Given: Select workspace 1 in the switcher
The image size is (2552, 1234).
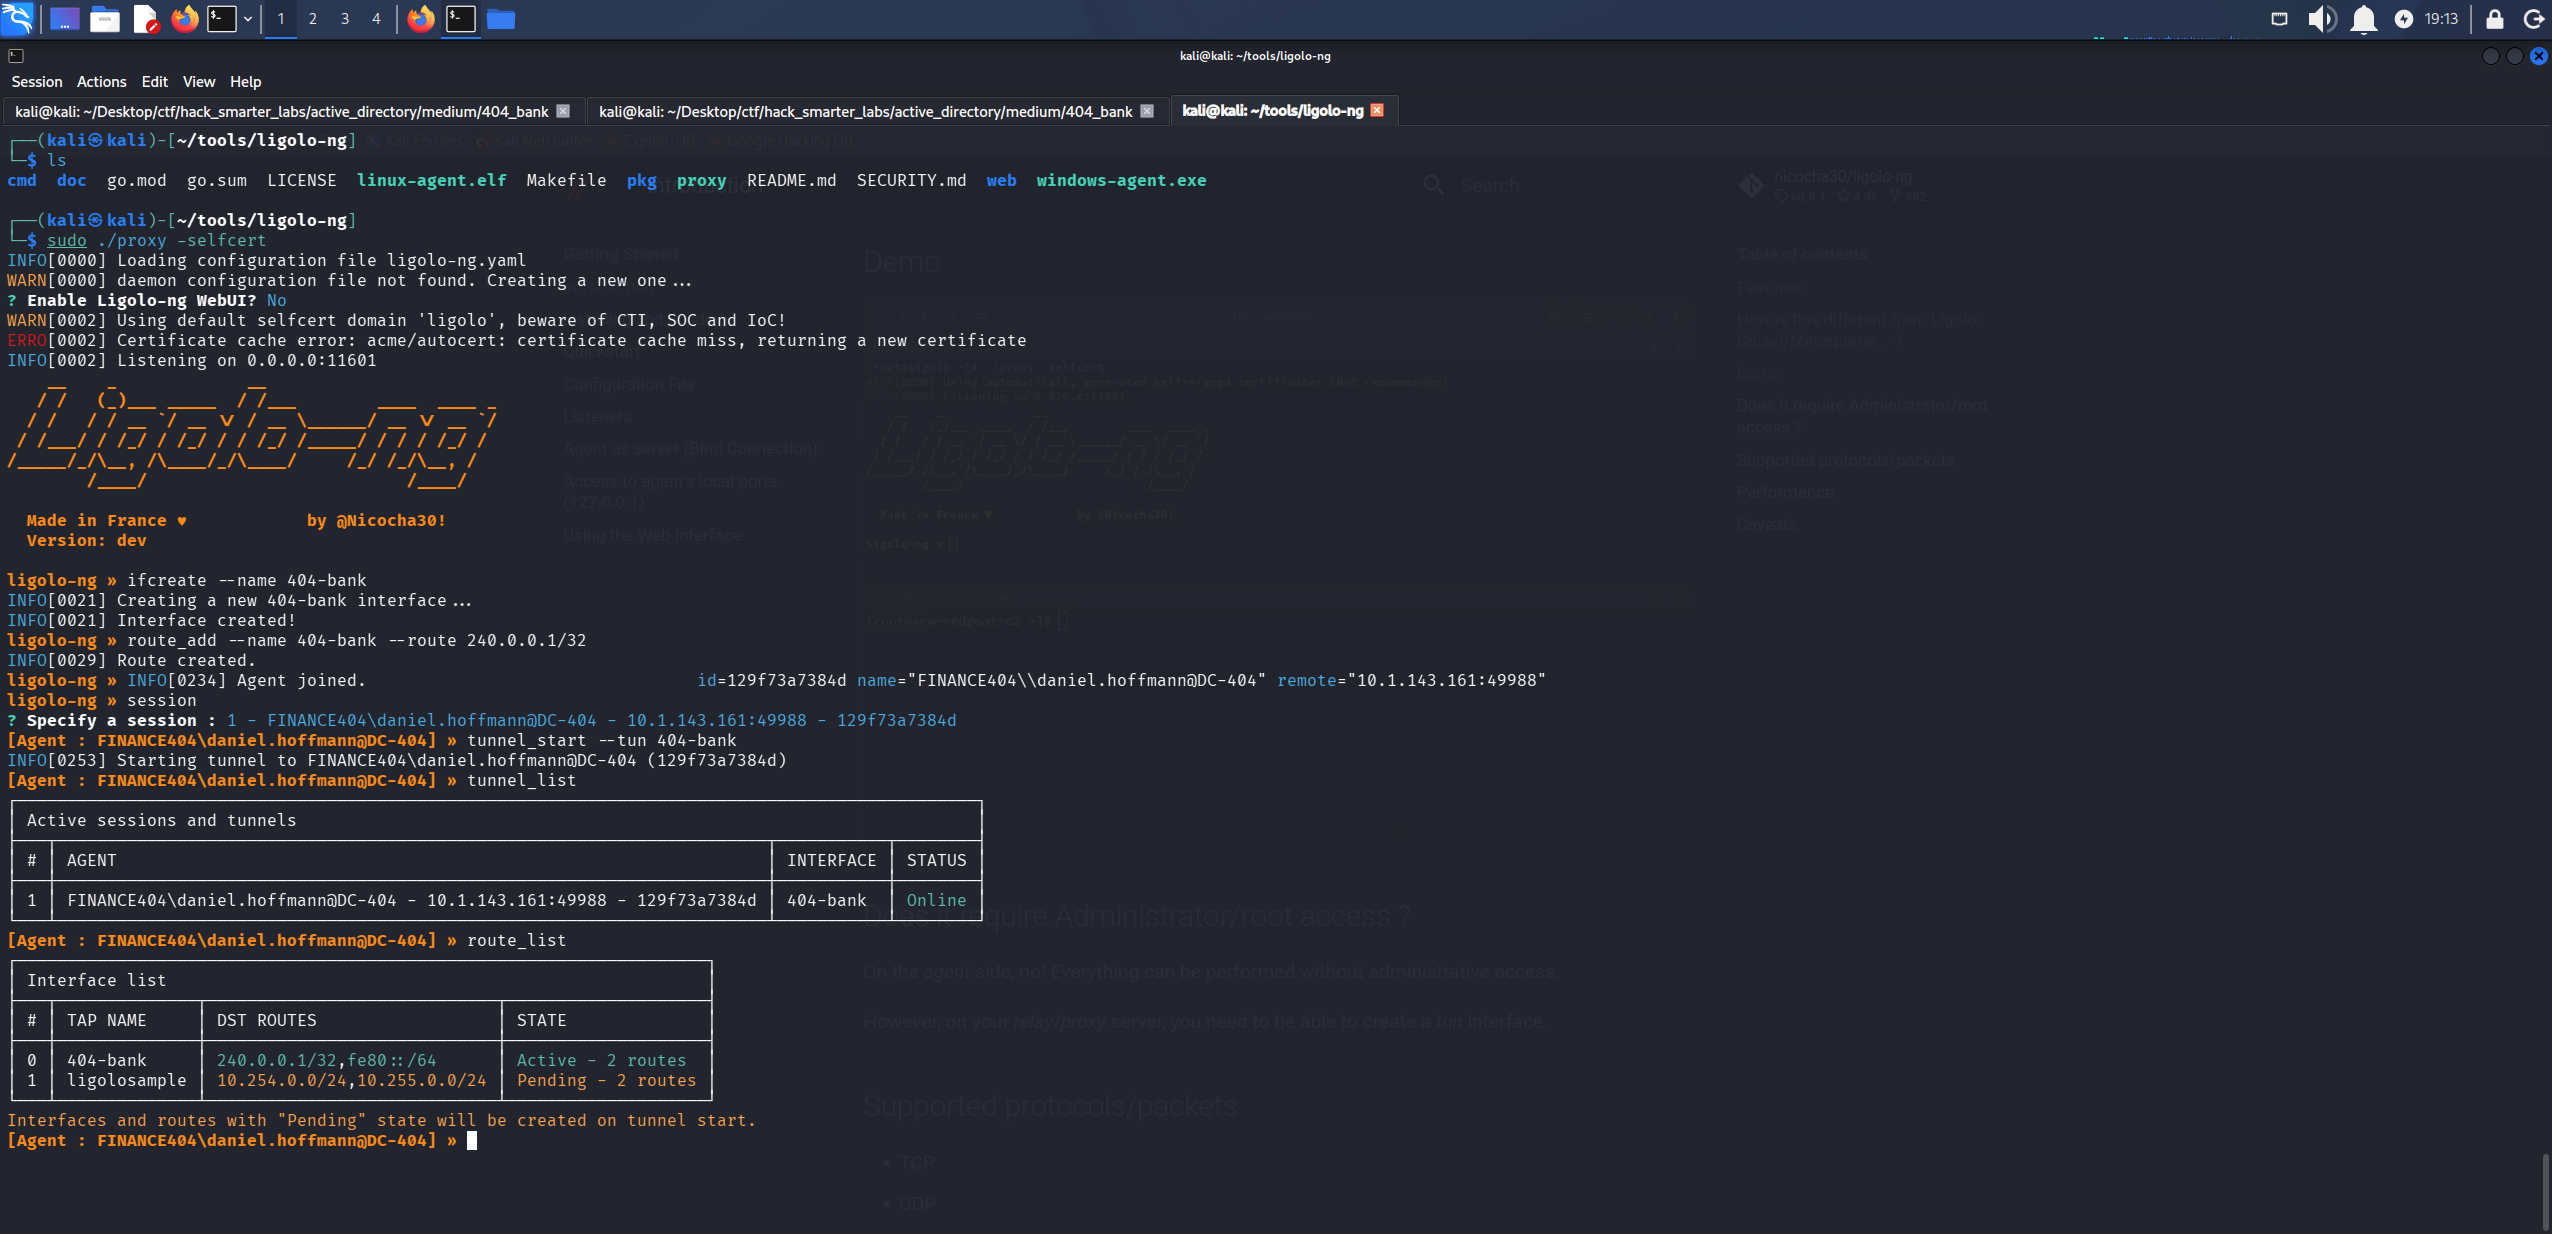Looking at the screenshot, I should [281, 19].
